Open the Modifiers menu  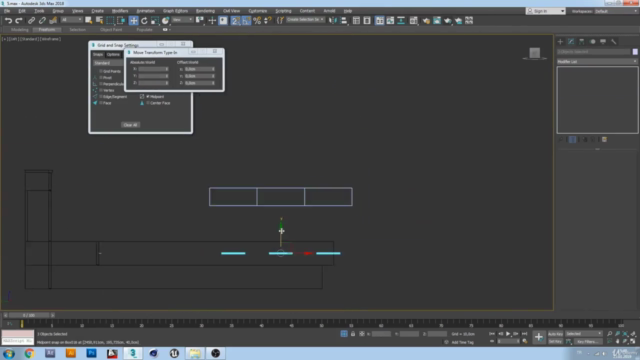pyautogui.click(x=120, y=11)
